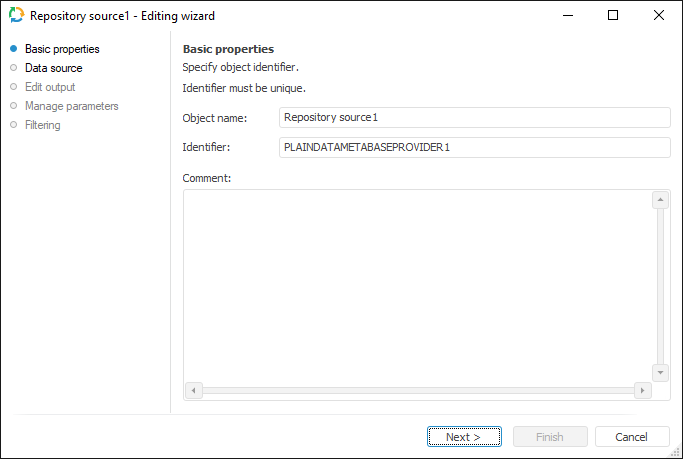This screenshot has width=683, height=459.
Task: Click the Comment scroll down arrow
Action: (660, 372)
